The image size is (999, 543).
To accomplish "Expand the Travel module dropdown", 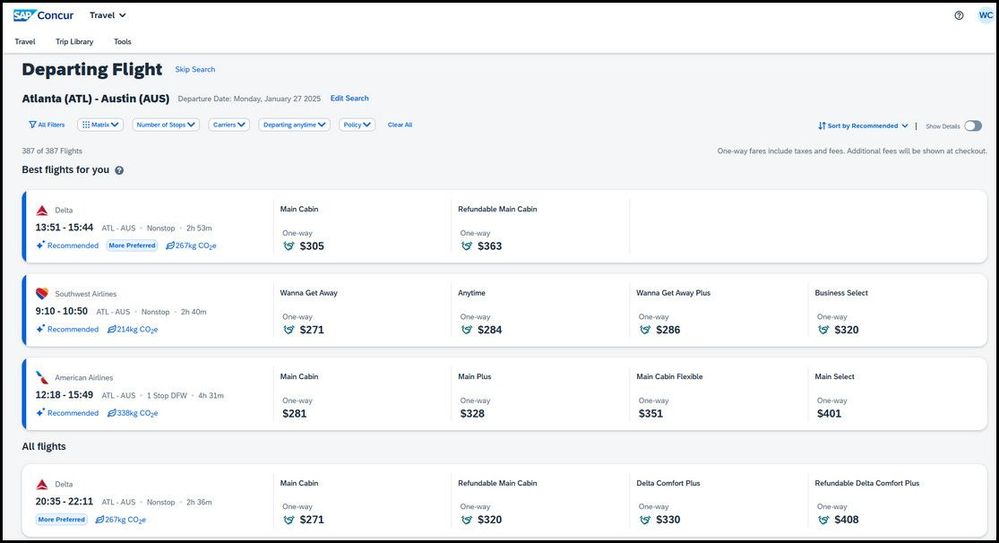I will pyautogui.click(x=108, y=15).
